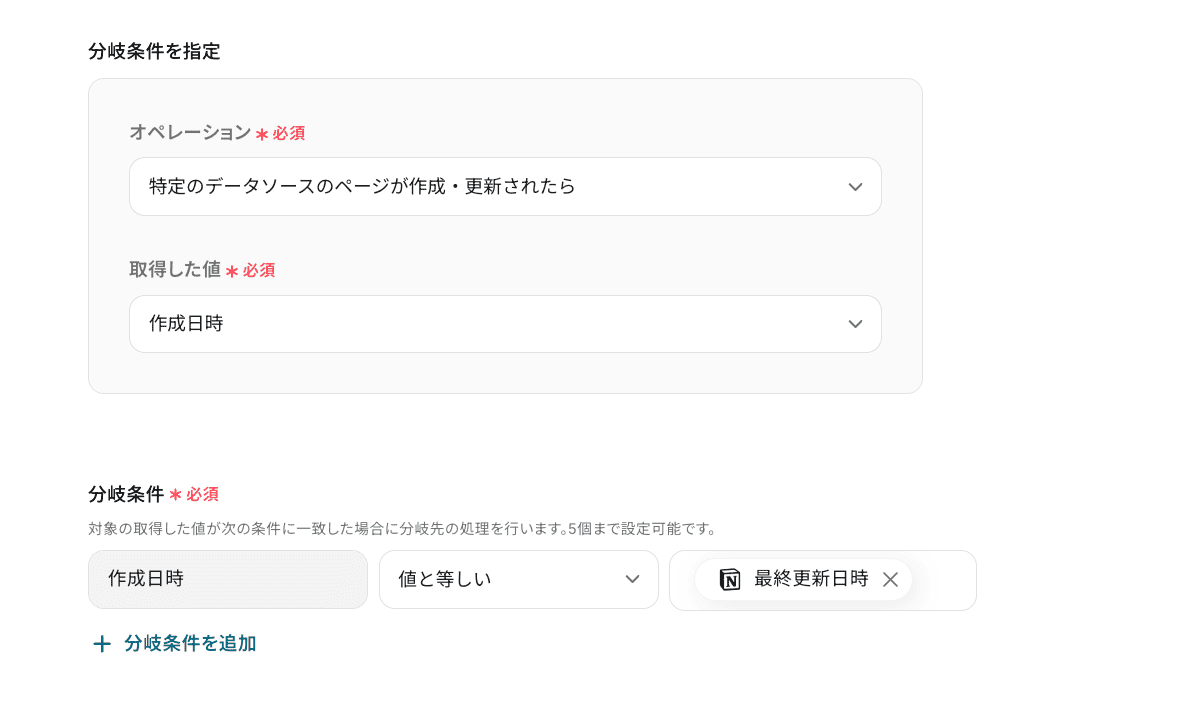Remove the 最終更新日時 chip with X

(x=891, y=580)
